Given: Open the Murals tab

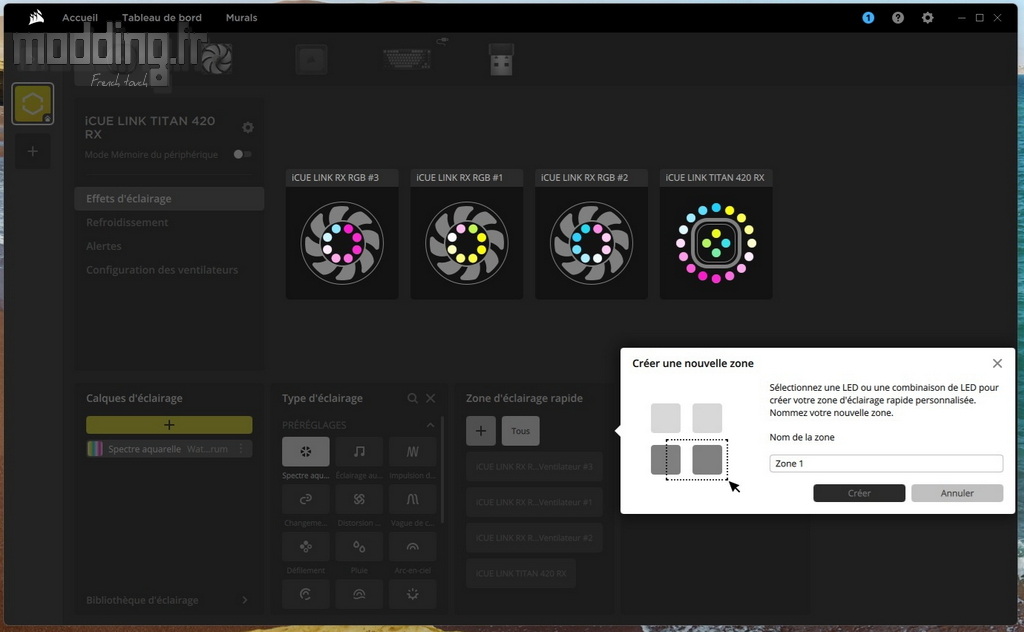Looking at the screenshot, I should (242, 18).
